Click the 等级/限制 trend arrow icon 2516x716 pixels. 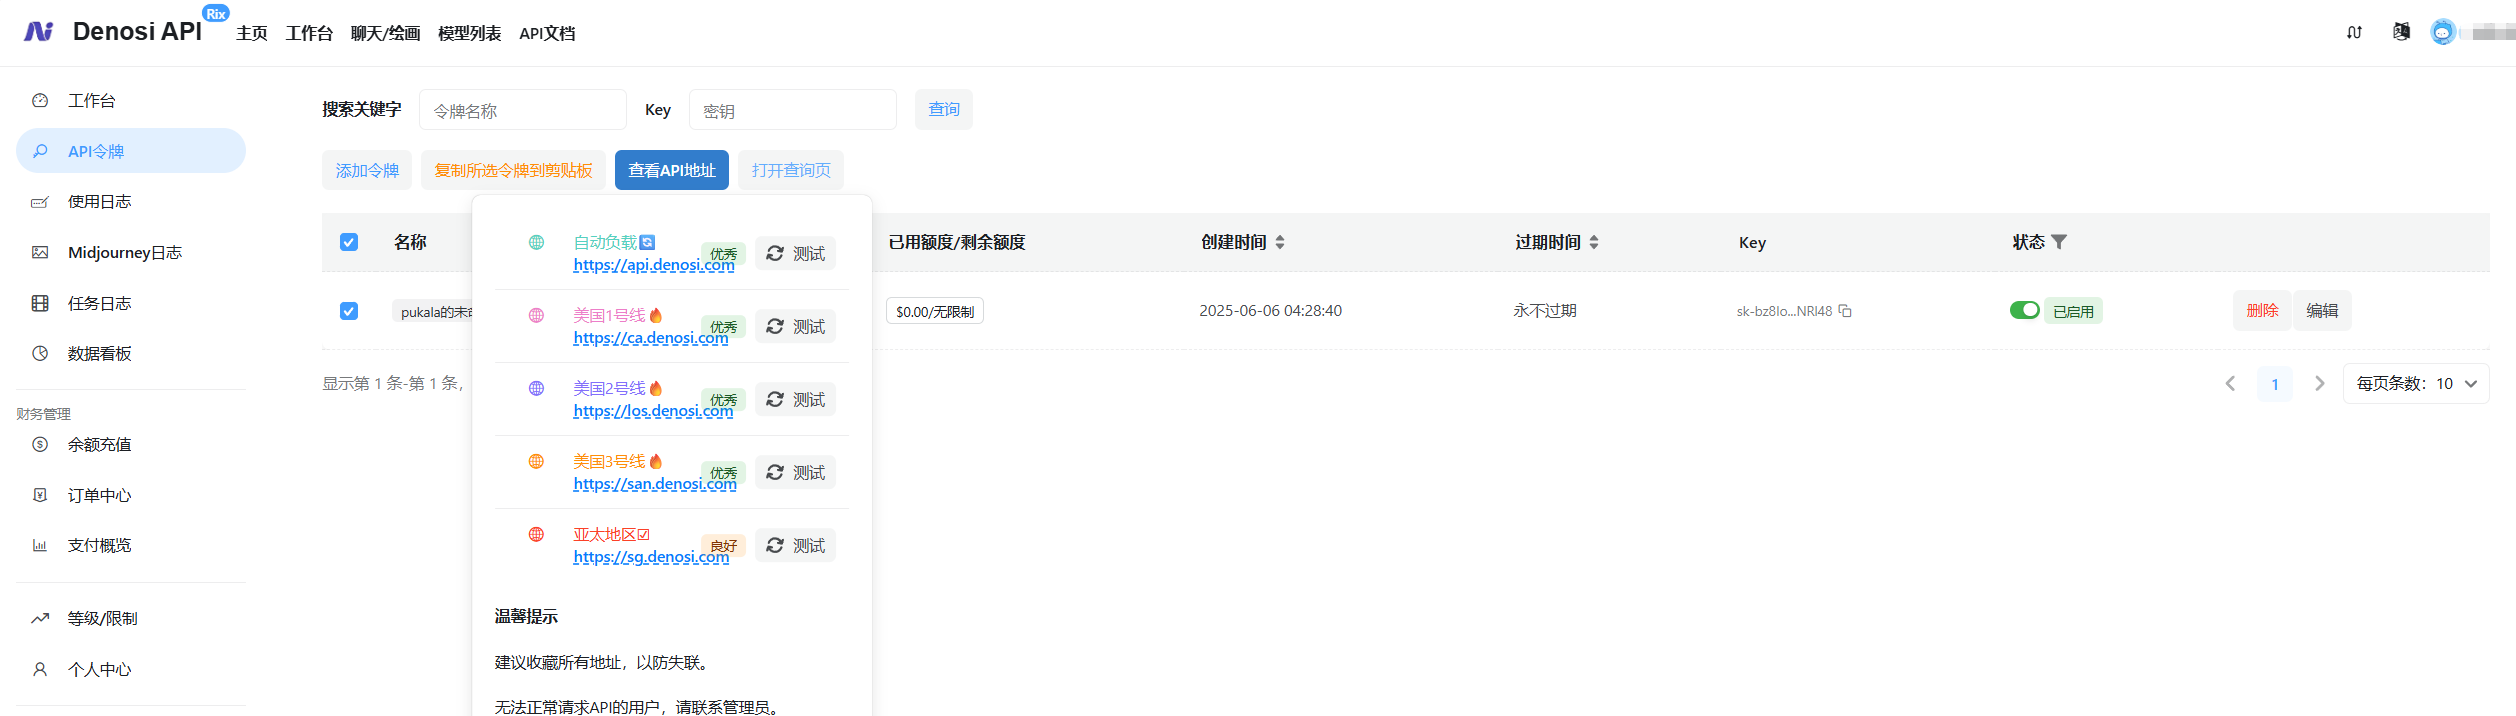point(40,618)
